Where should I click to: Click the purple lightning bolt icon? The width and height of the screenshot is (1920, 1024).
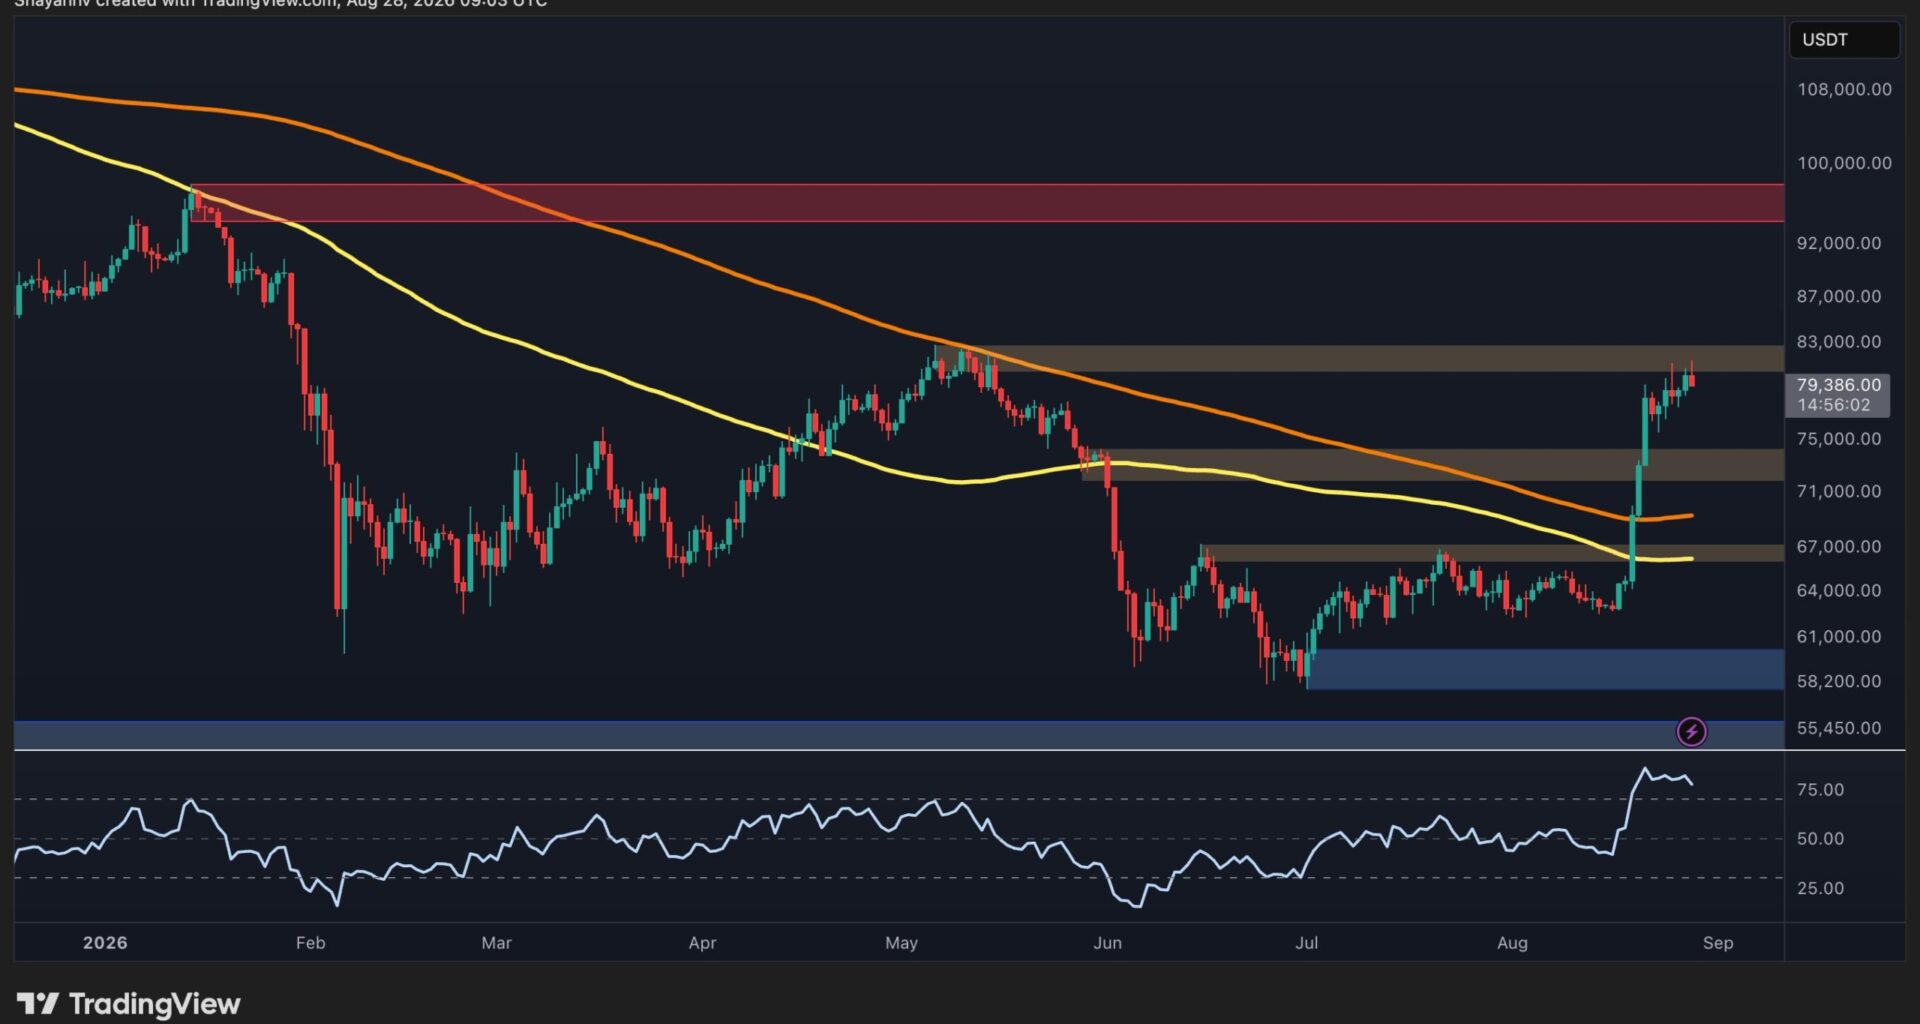tap(1691, 732)
